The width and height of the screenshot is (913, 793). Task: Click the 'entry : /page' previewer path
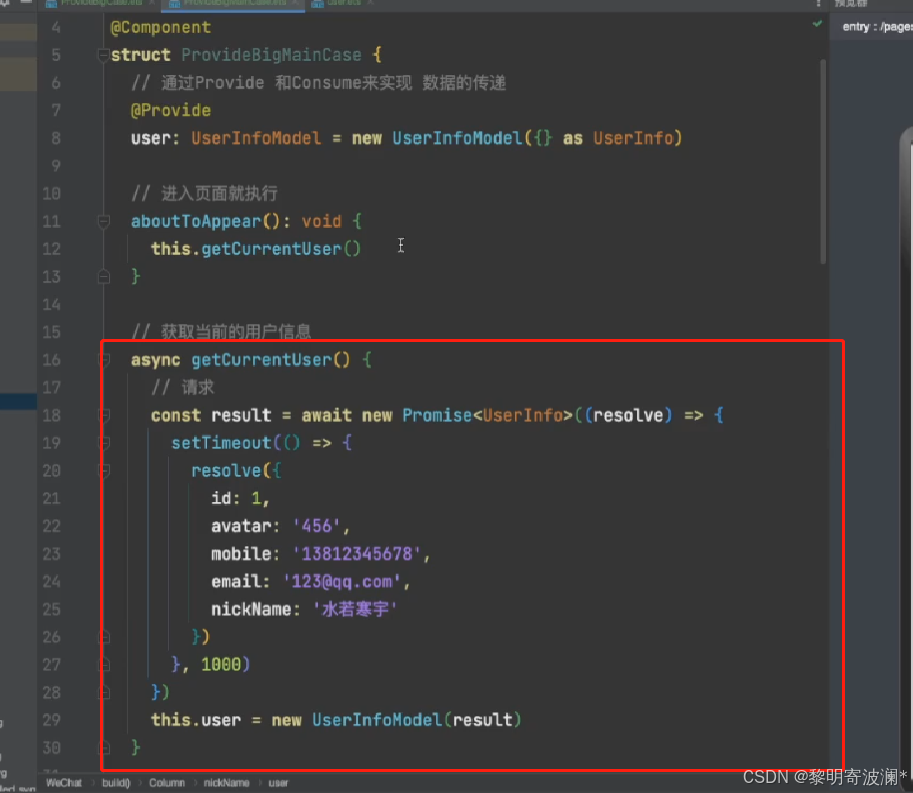coord(877,27)
